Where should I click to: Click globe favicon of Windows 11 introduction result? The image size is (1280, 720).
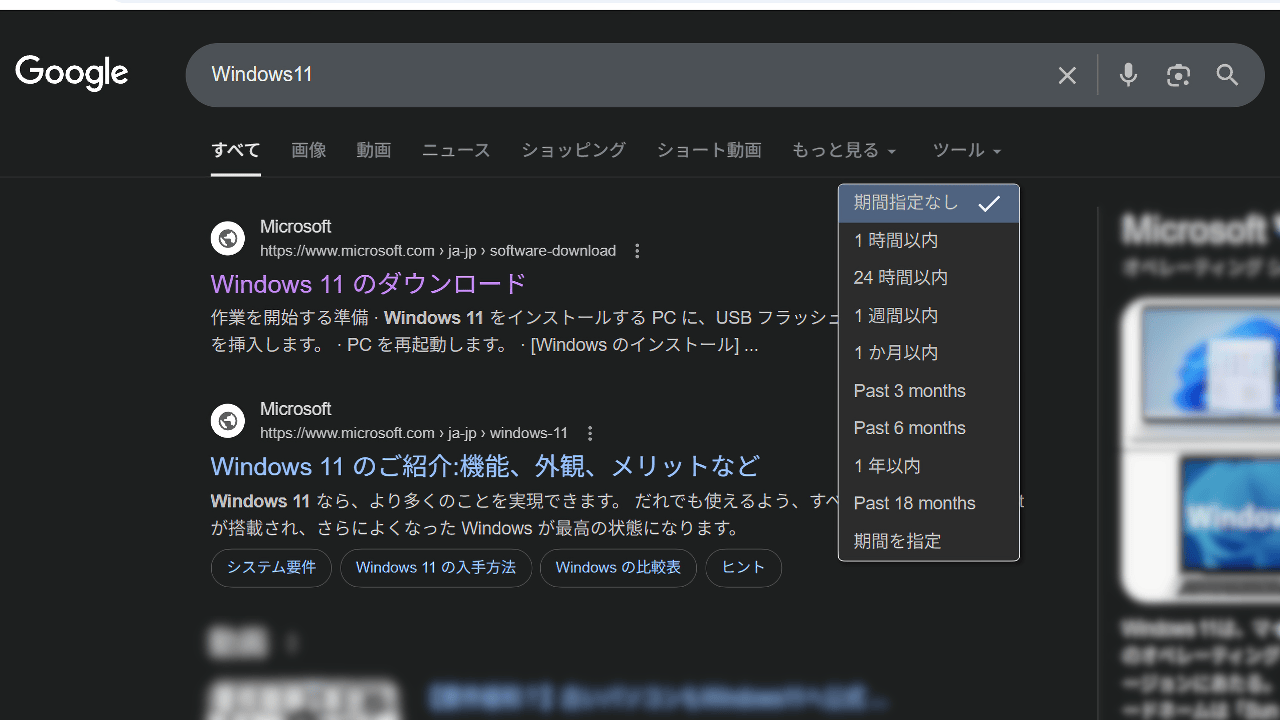click(228, 421)
